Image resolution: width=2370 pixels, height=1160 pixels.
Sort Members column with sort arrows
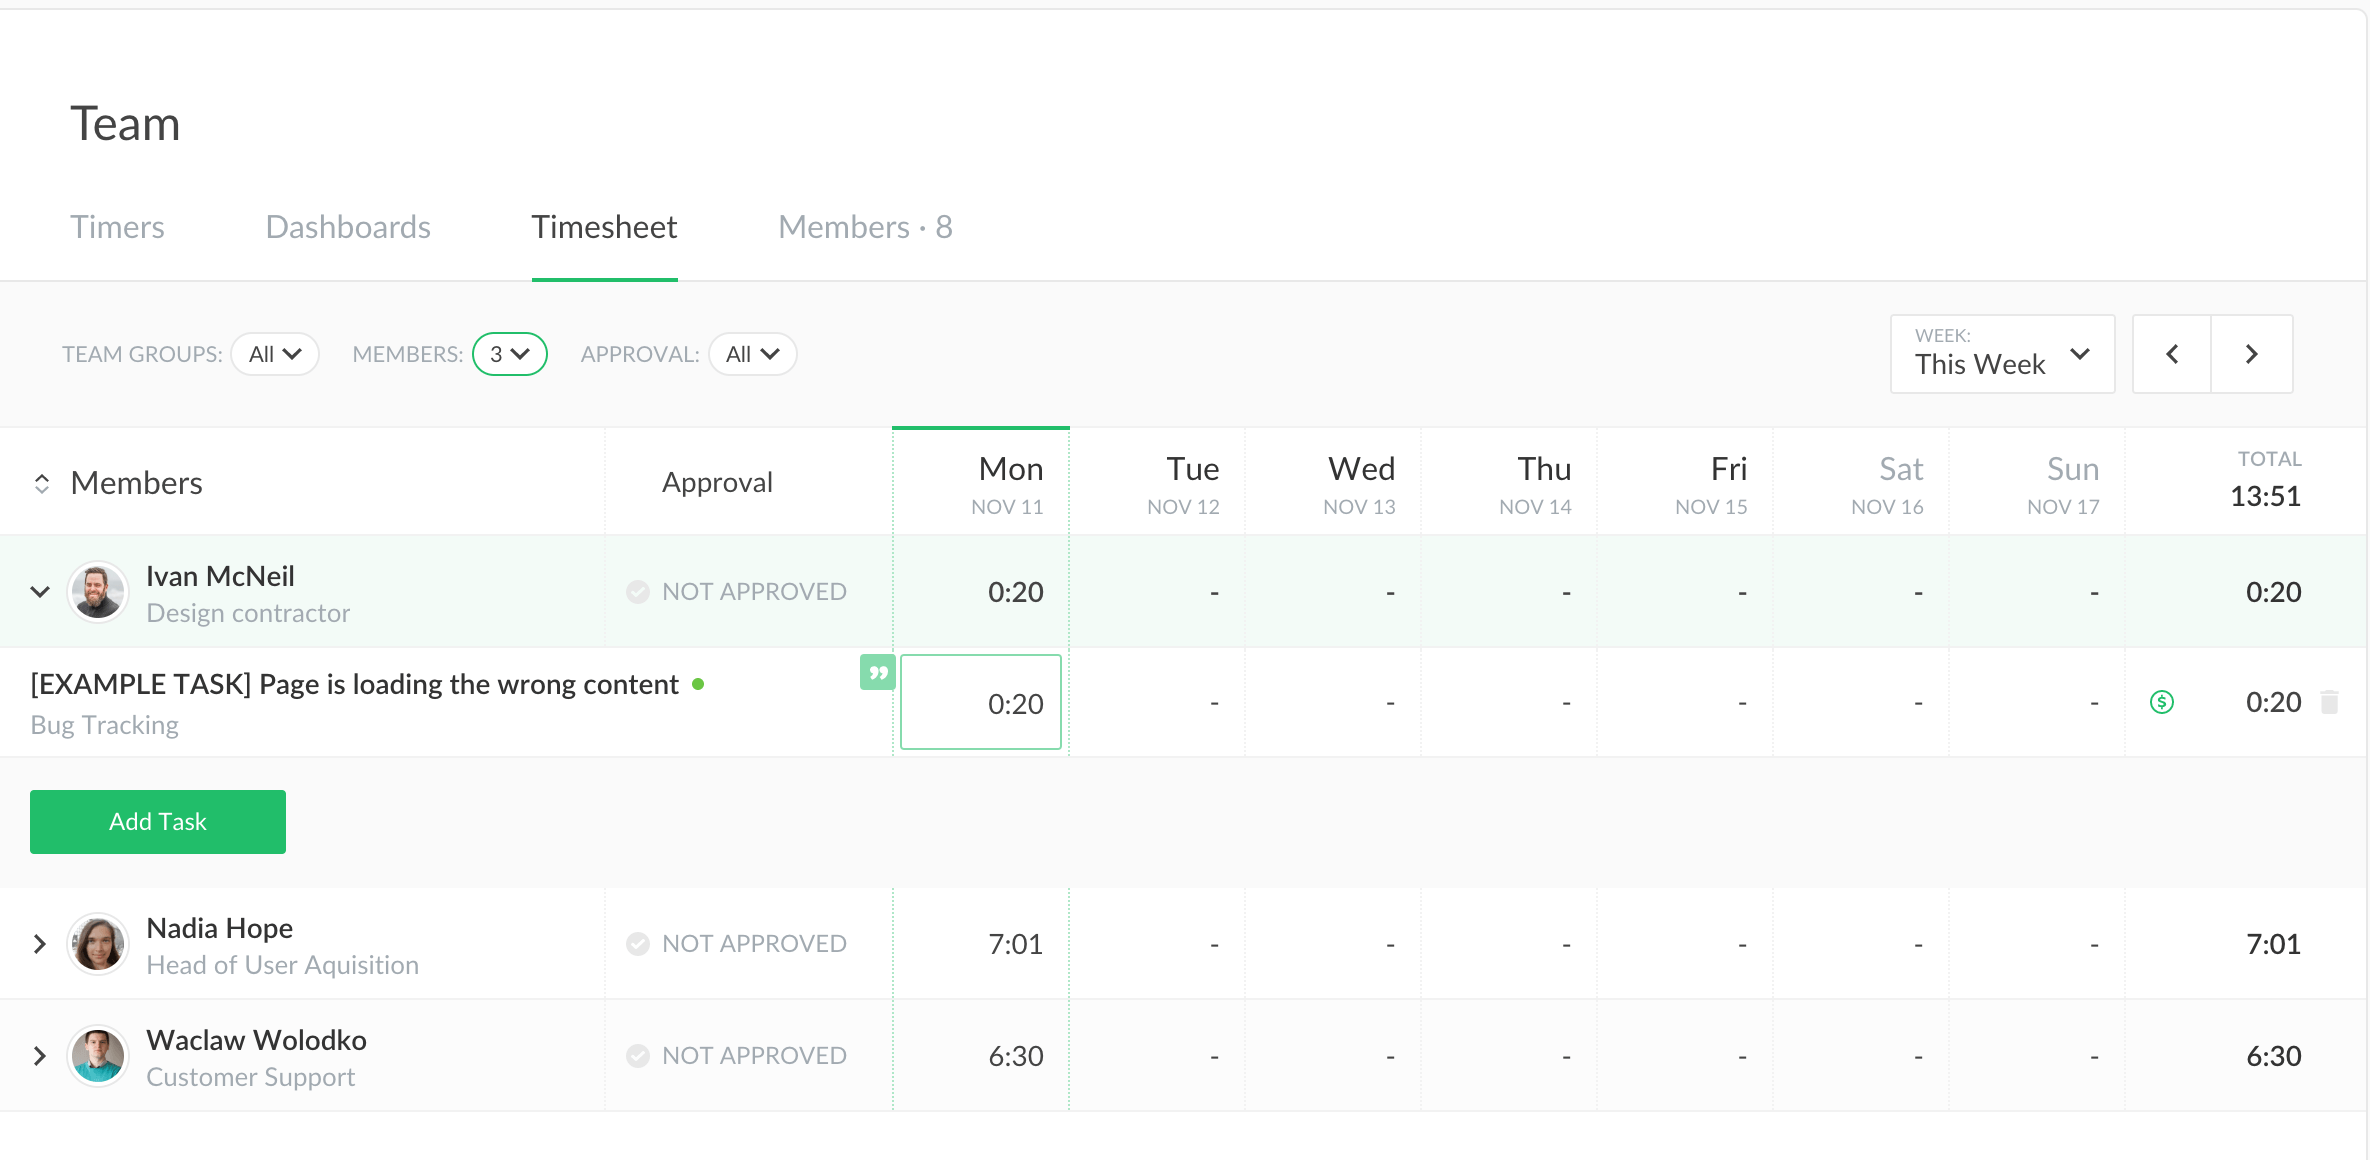[42, 483]
